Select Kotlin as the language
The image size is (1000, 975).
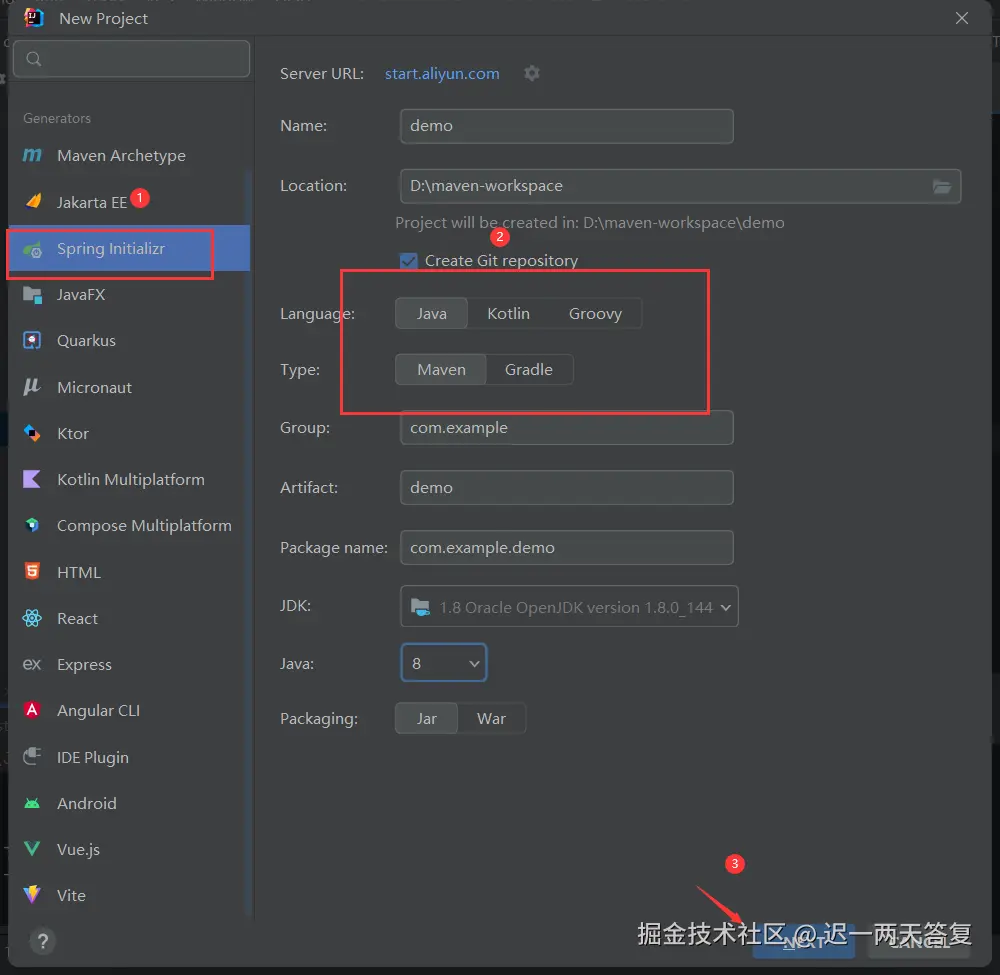(x=508, y=313)
